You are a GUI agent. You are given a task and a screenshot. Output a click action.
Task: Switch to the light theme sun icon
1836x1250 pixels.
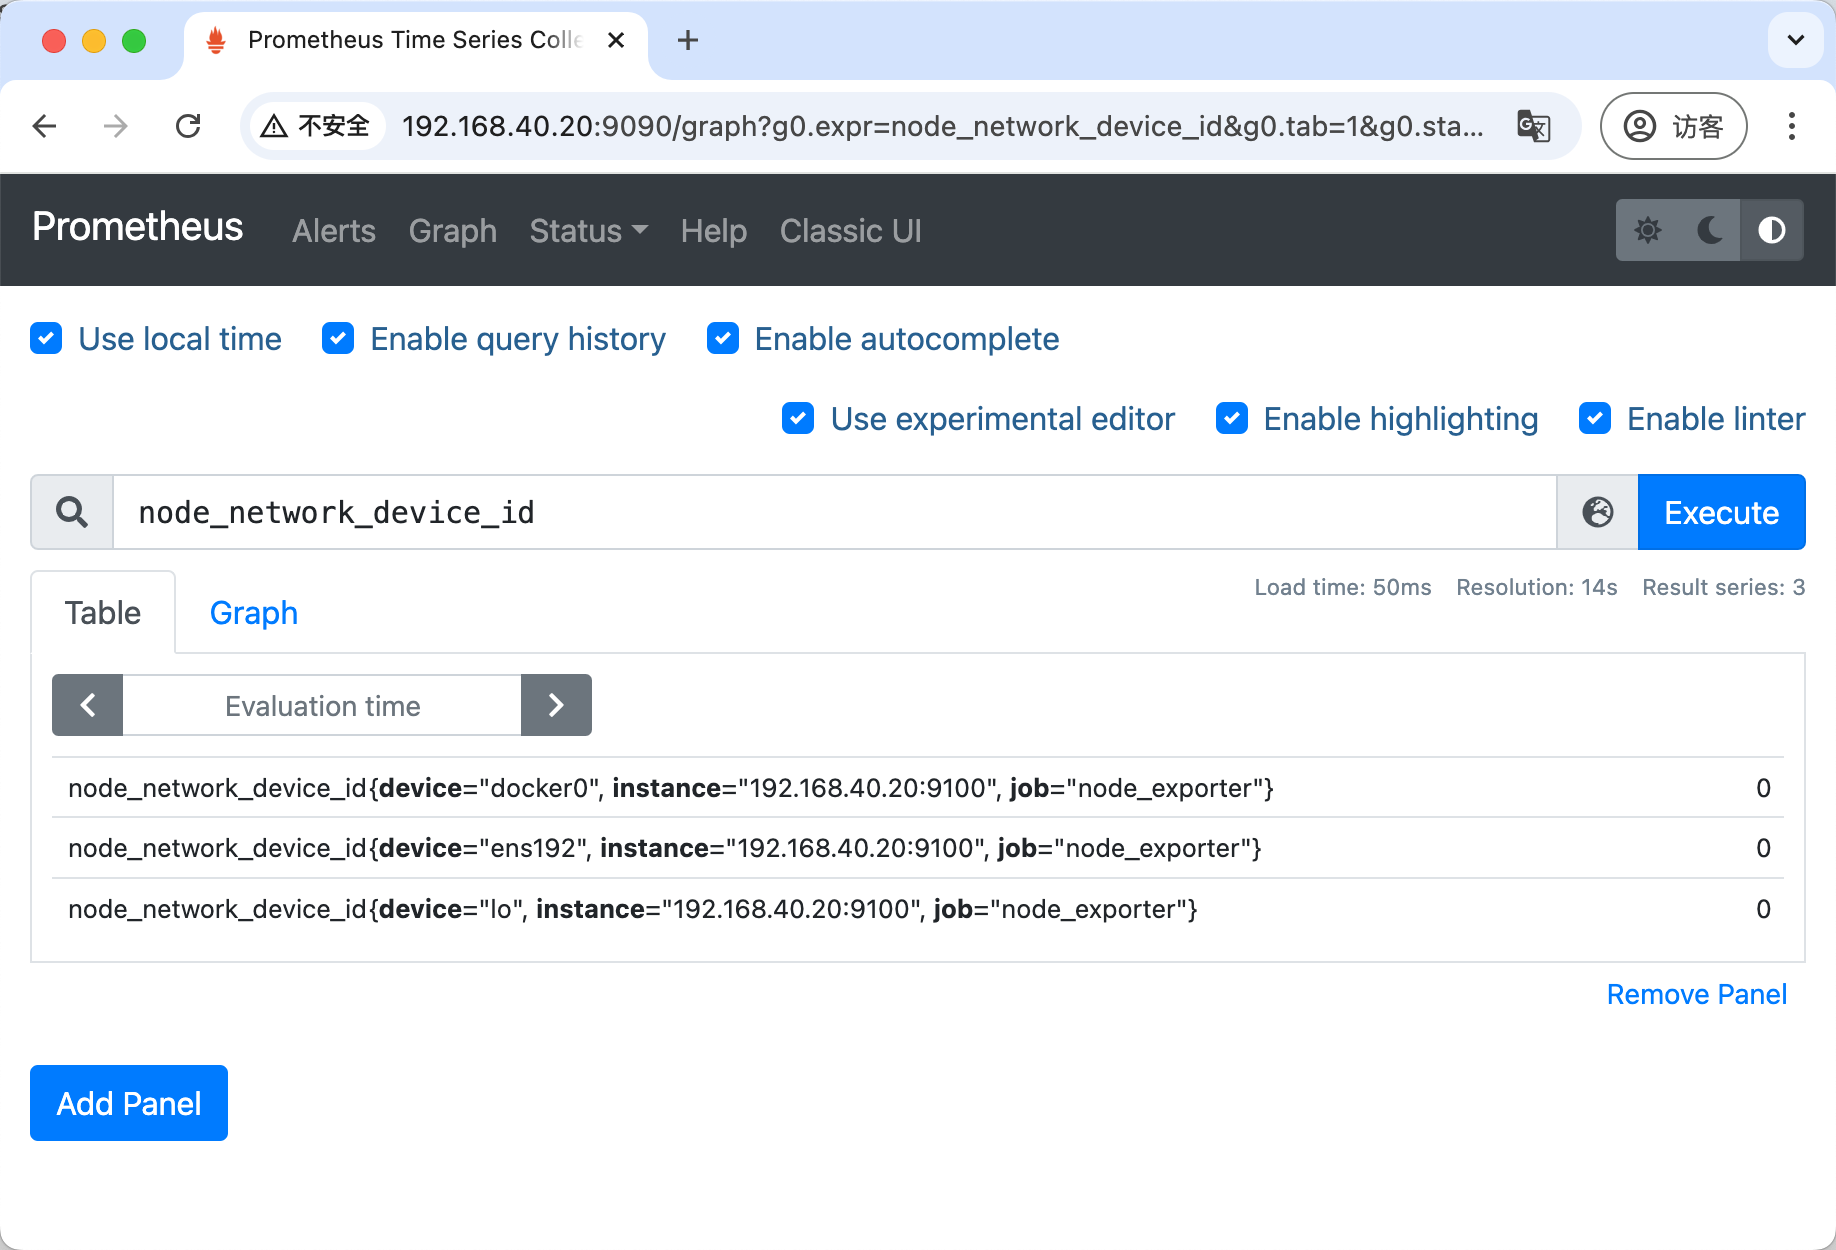1647,231
